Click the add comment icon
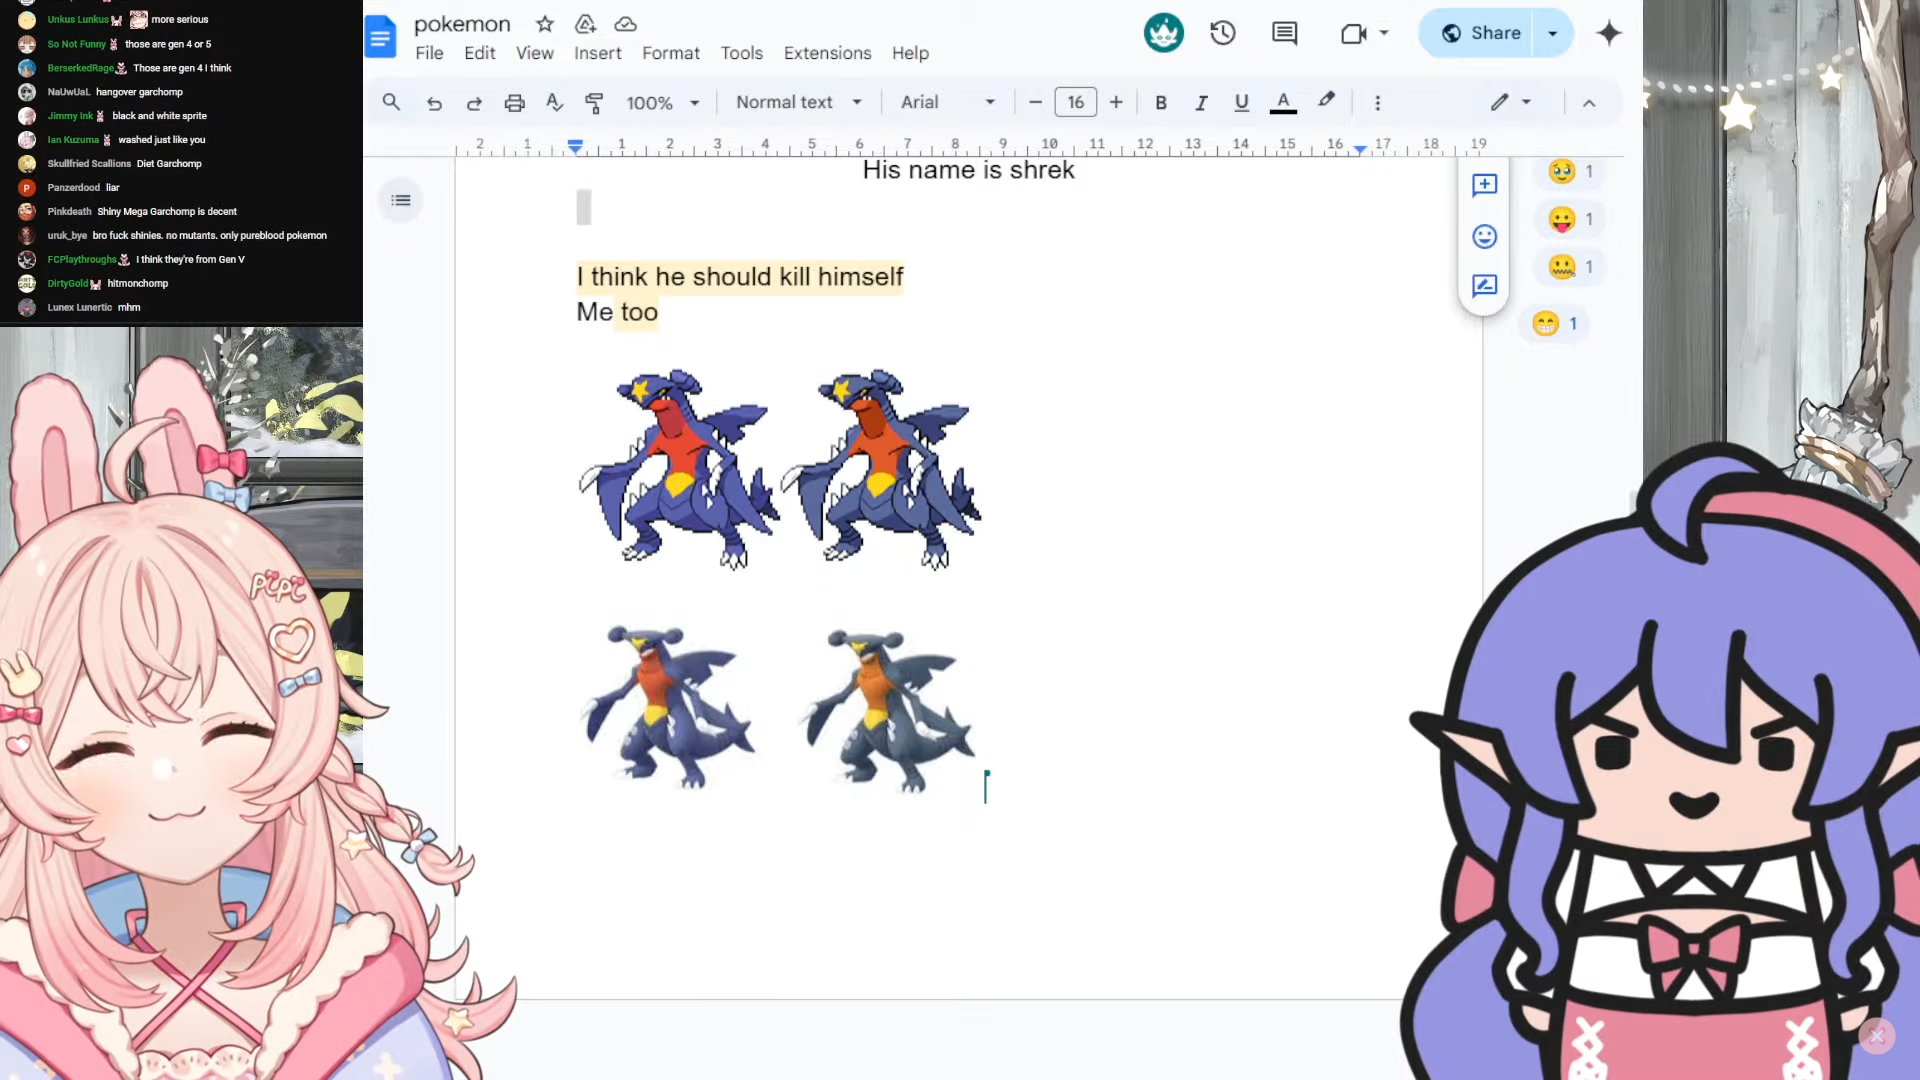 pos(1484,185)
